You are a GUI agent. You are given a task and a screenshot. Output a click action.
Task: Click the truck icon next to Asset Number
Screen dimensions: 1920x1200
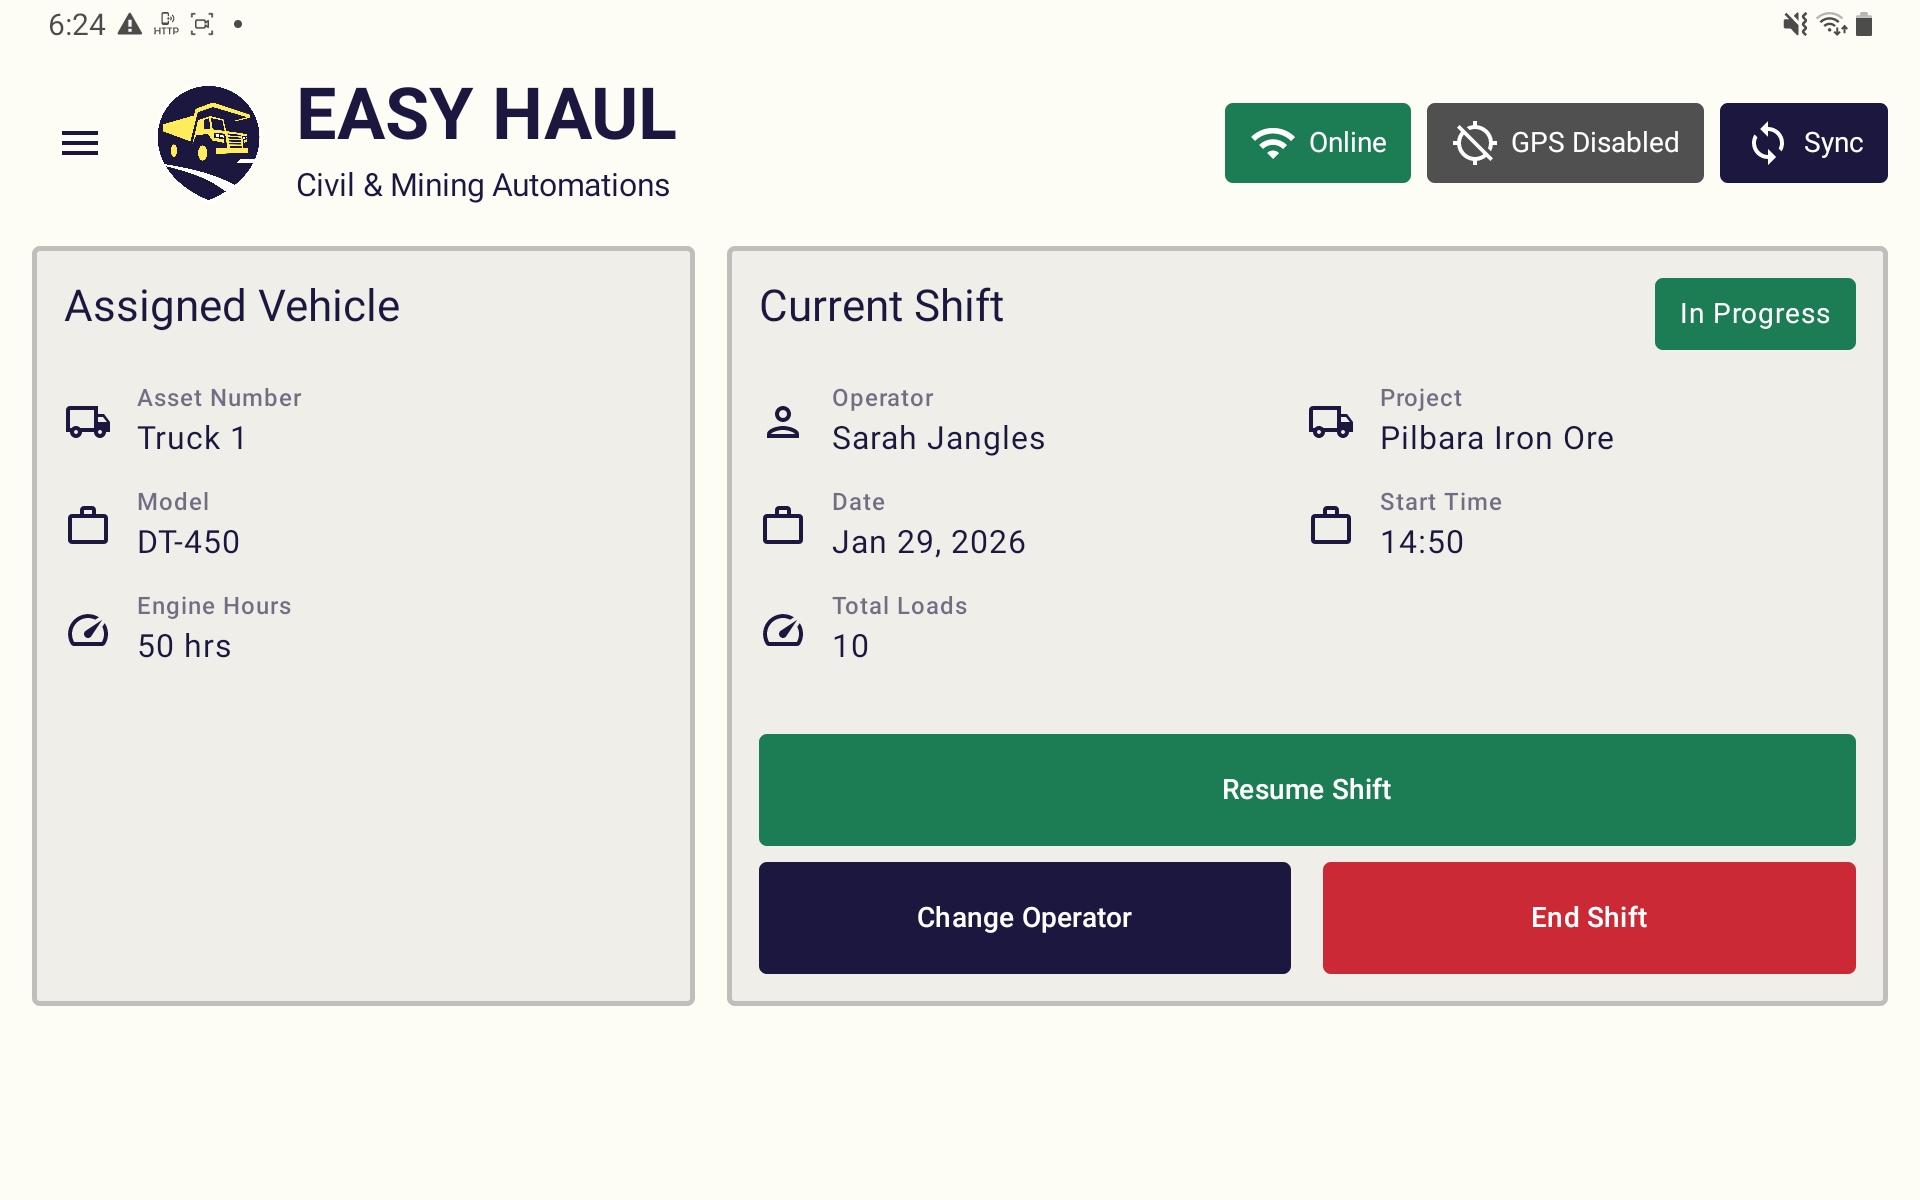click(88, 422)
